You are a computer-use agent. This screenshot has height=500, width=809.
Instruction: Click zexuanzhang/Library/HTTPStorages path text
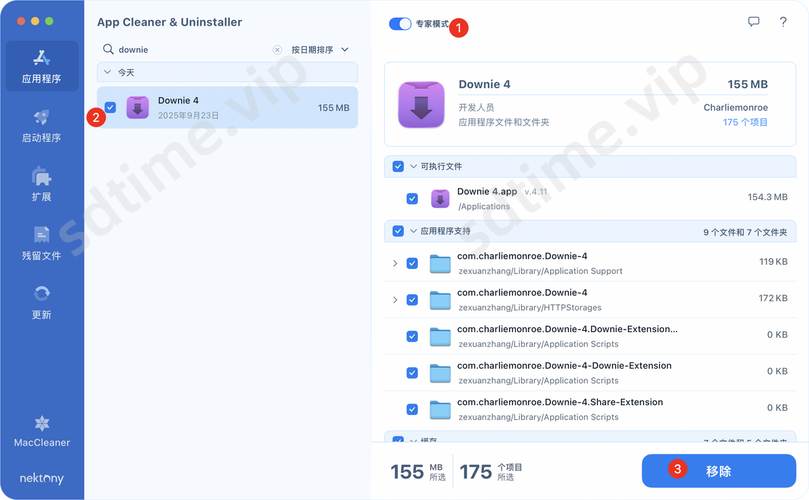530,308
